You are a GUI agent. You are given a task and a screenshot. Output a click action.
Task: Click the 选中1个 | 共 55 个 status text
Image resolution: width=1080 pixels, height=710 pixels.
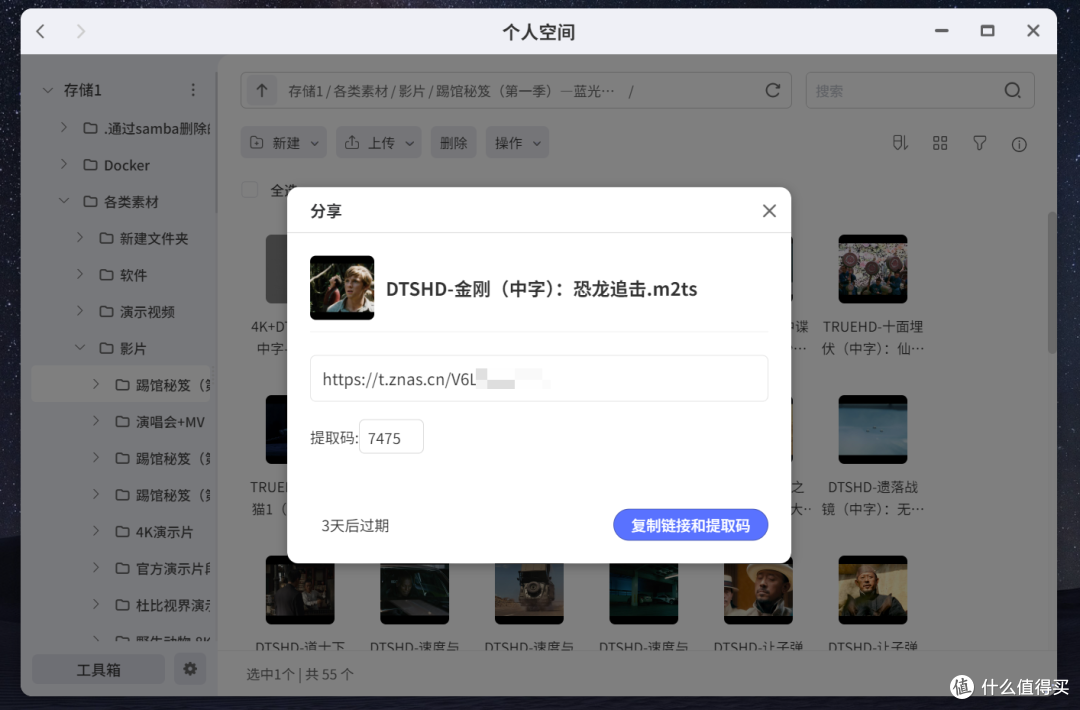tap(300, 674)
